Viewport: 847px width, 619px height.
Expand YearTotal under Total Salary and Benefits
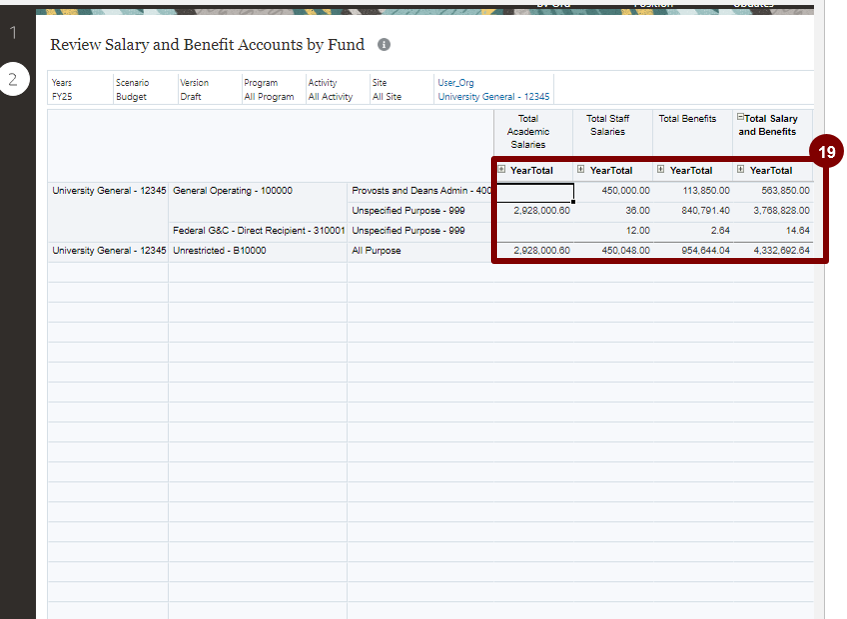(x=741, y=170)
